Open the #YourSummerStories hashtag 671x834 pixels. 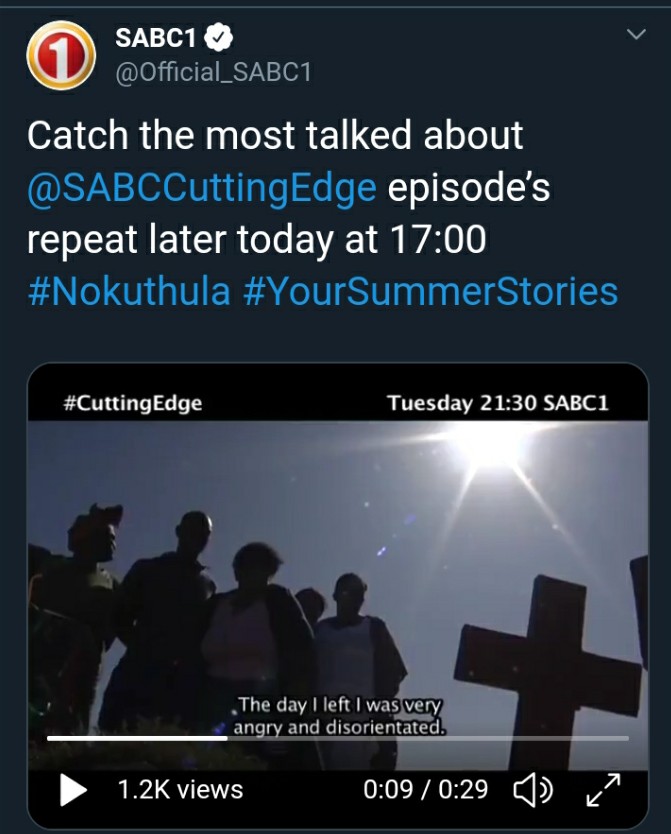(430, 291)
